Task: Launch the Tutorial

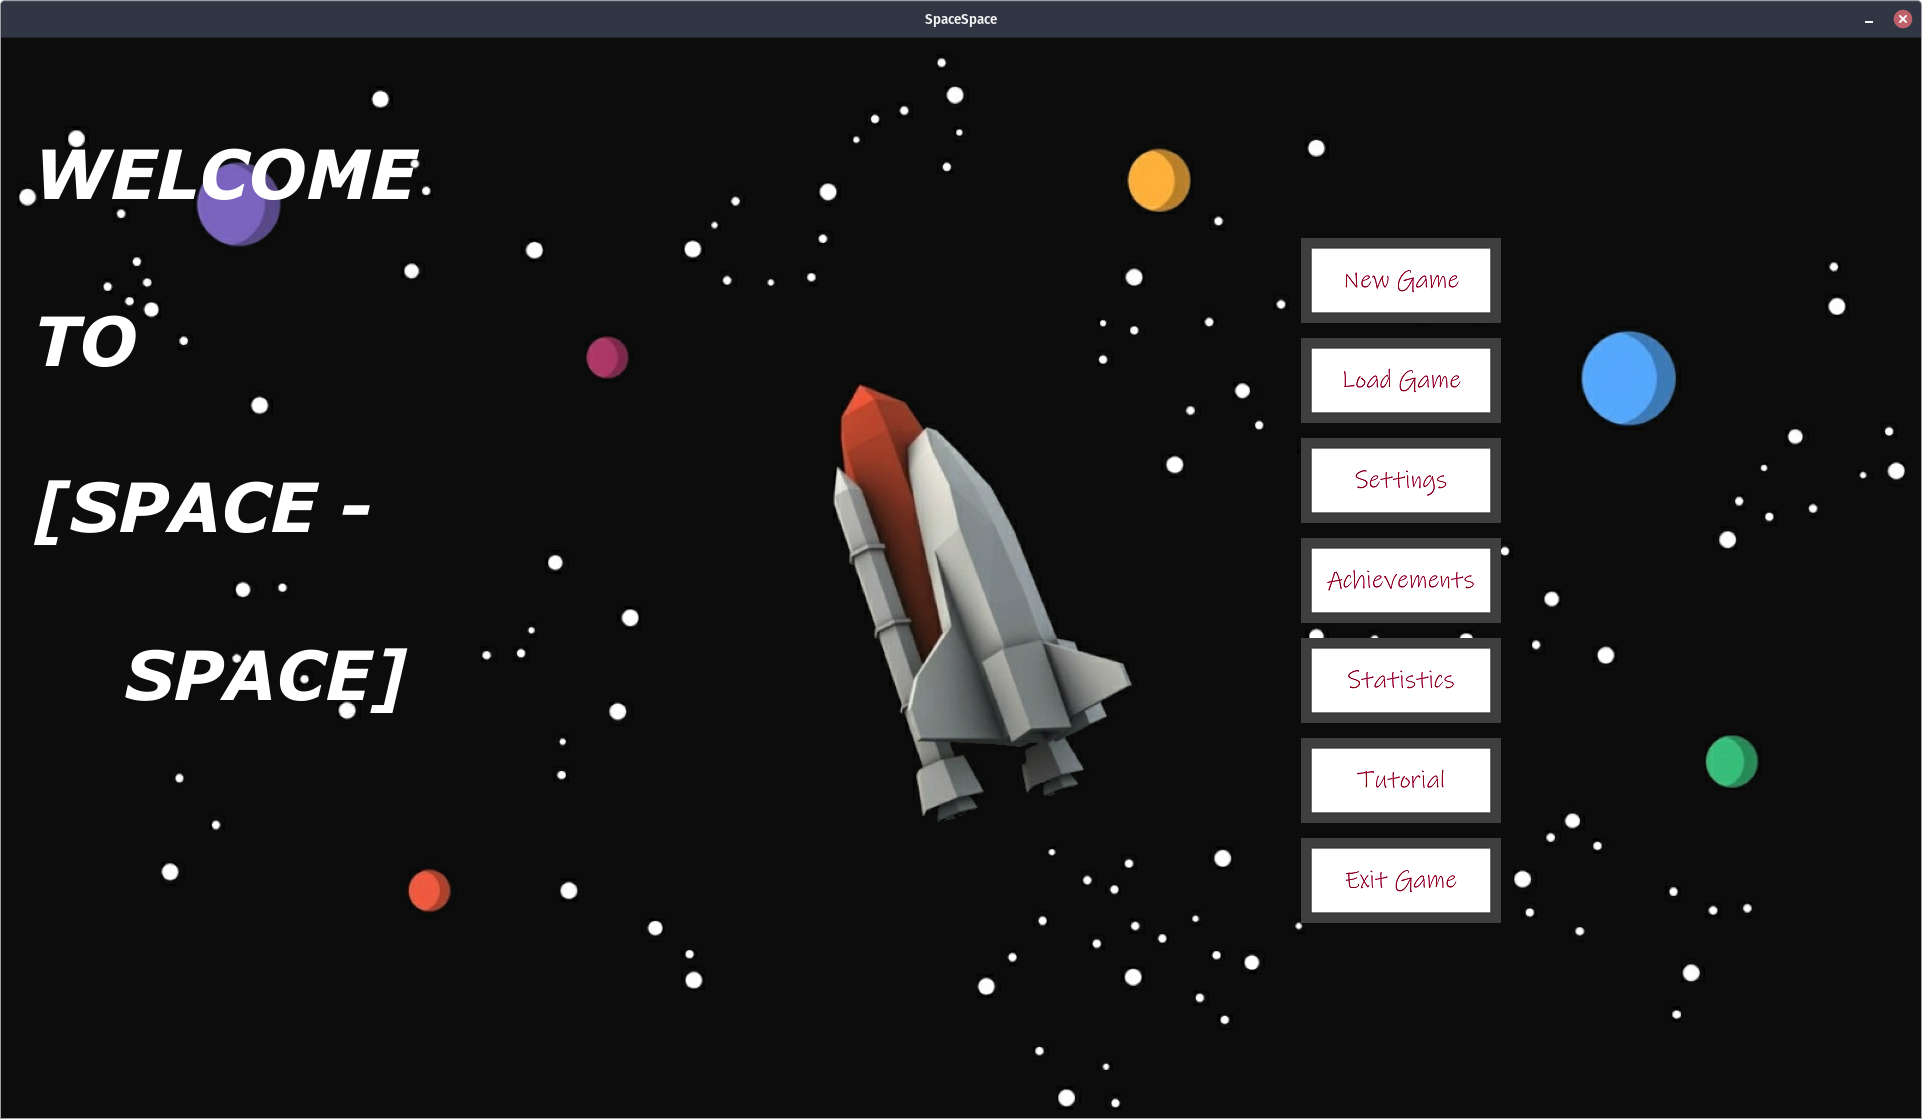Action: (1400, 780)
